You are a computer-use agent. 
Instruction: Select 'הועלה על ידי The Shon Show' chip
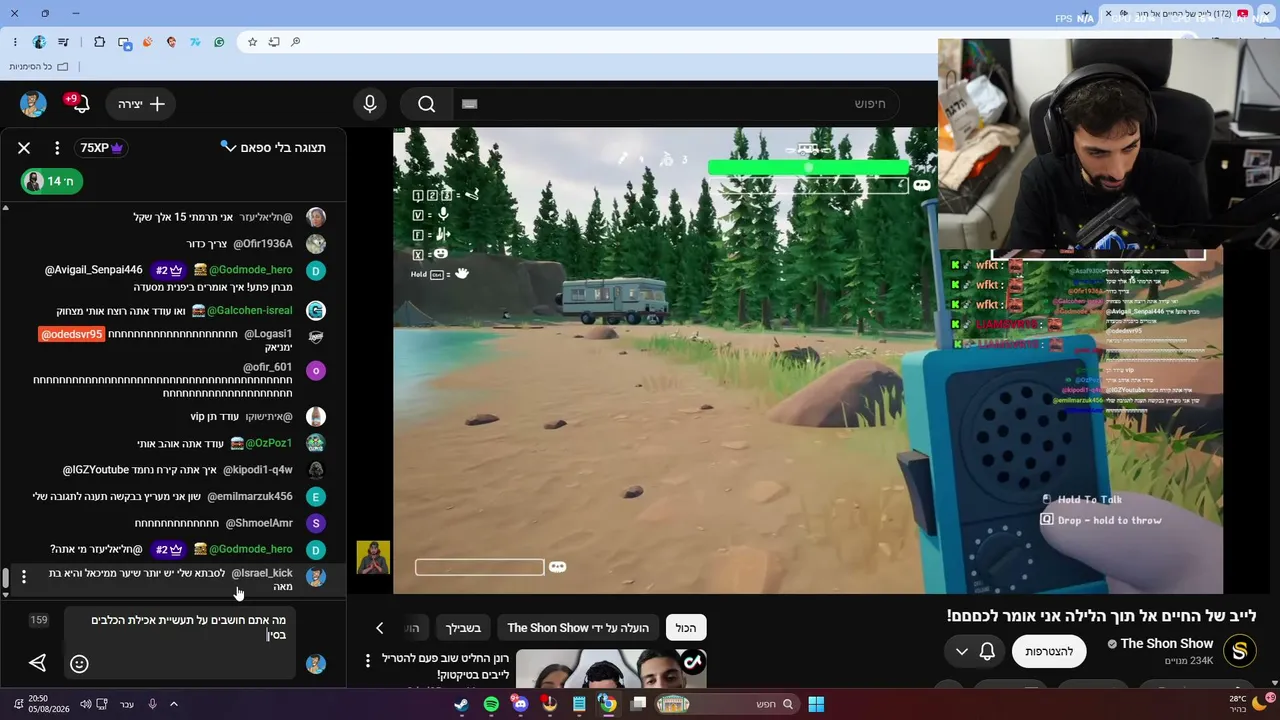578,628
